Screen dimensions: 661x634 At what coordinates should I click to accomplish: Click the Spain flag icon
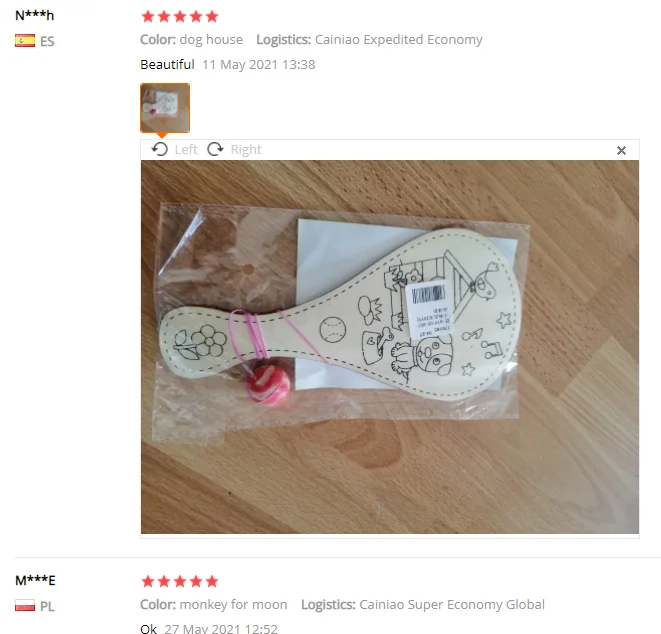tap(25, 41)
